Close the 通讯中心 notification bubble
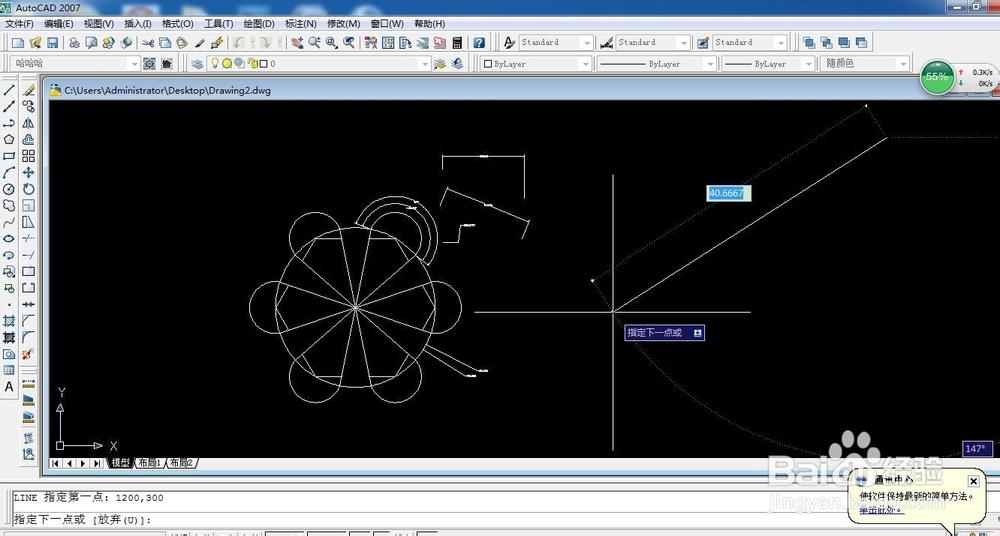Viewport: 1000px width, 536px height. (973, 481)
